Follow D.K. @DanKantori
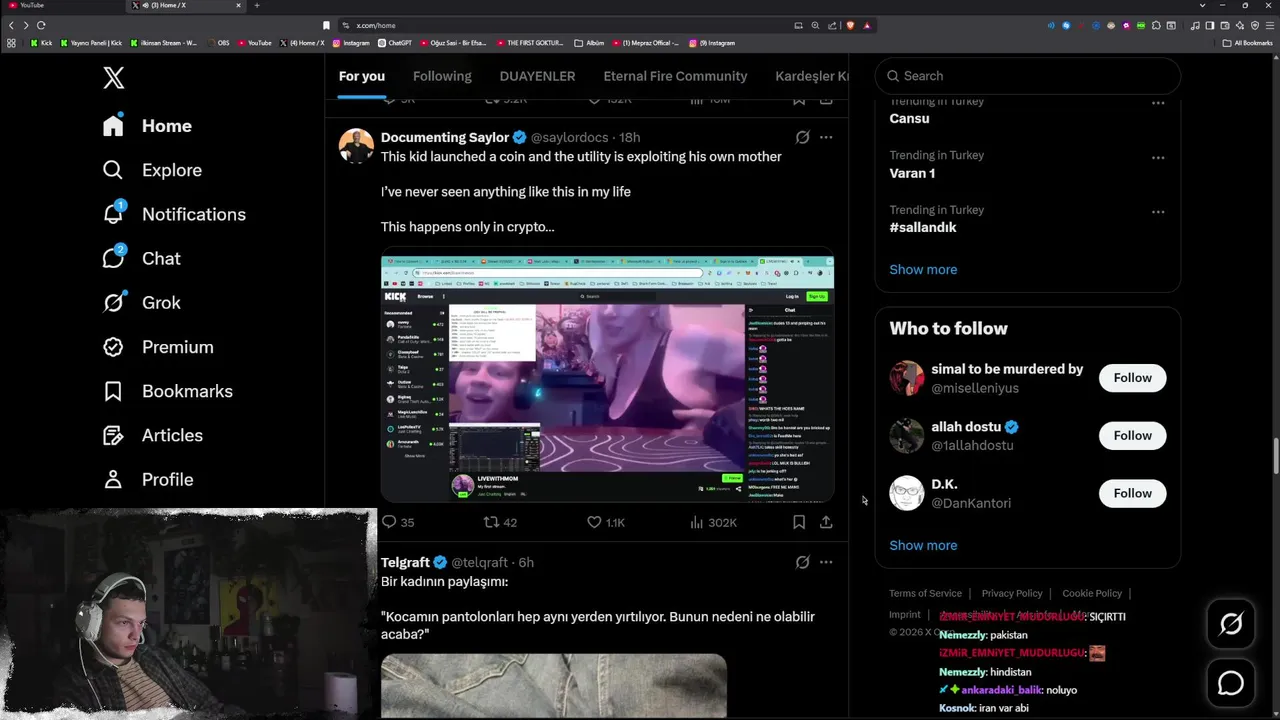The height and width of the screenshot is (720, 1280). tap(1133, 493)
